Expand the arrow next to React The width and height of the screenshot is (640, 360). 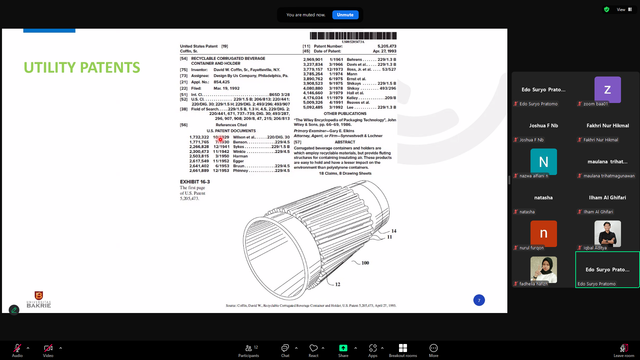coord(323,348)
